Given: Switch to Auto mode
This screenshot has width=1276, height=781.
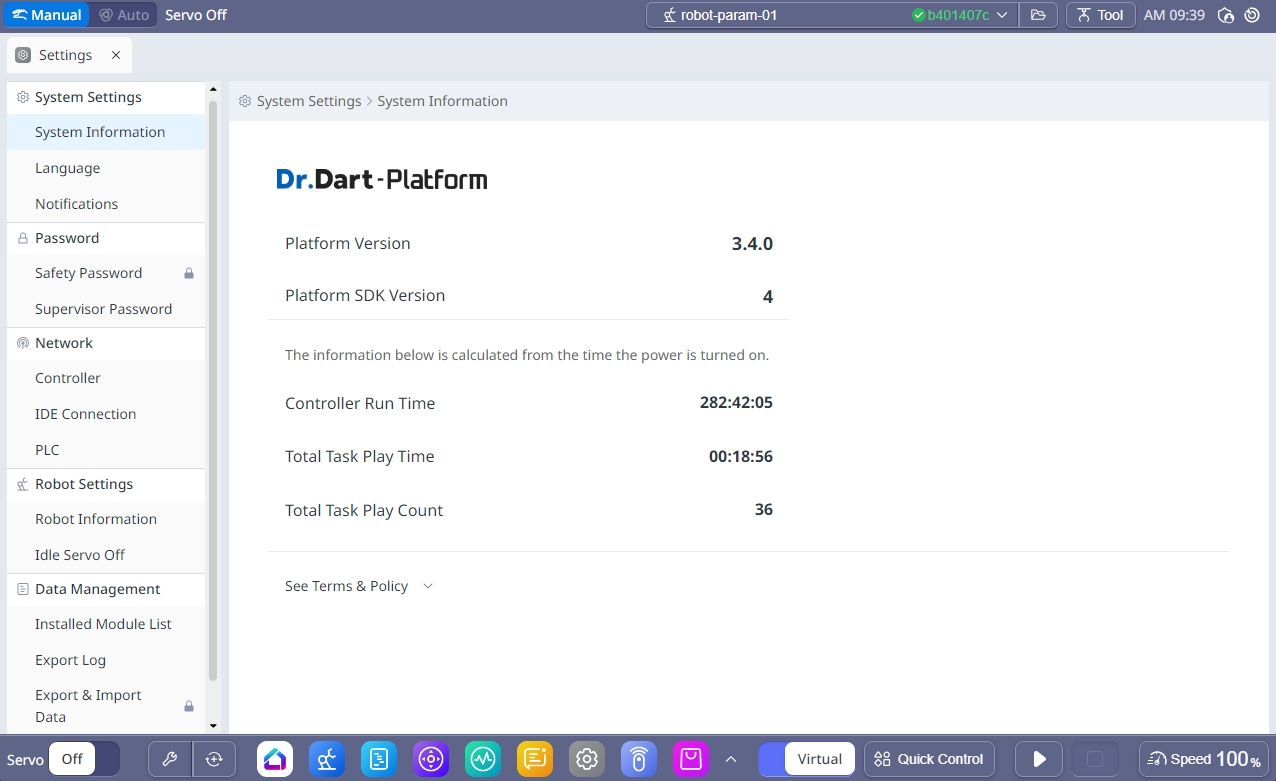Looking at the screenshot, I should point(124,15).
